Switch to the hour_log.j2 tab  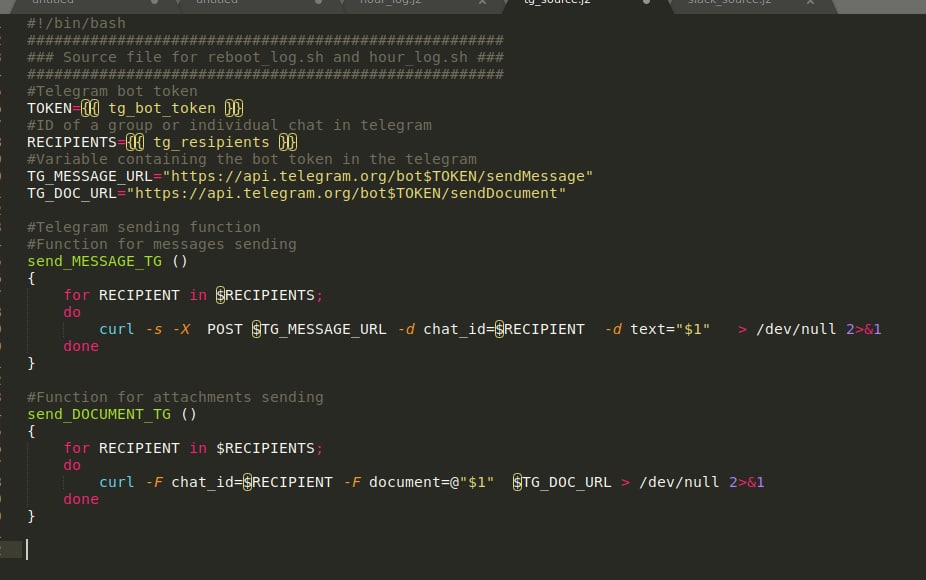(391, 3)
